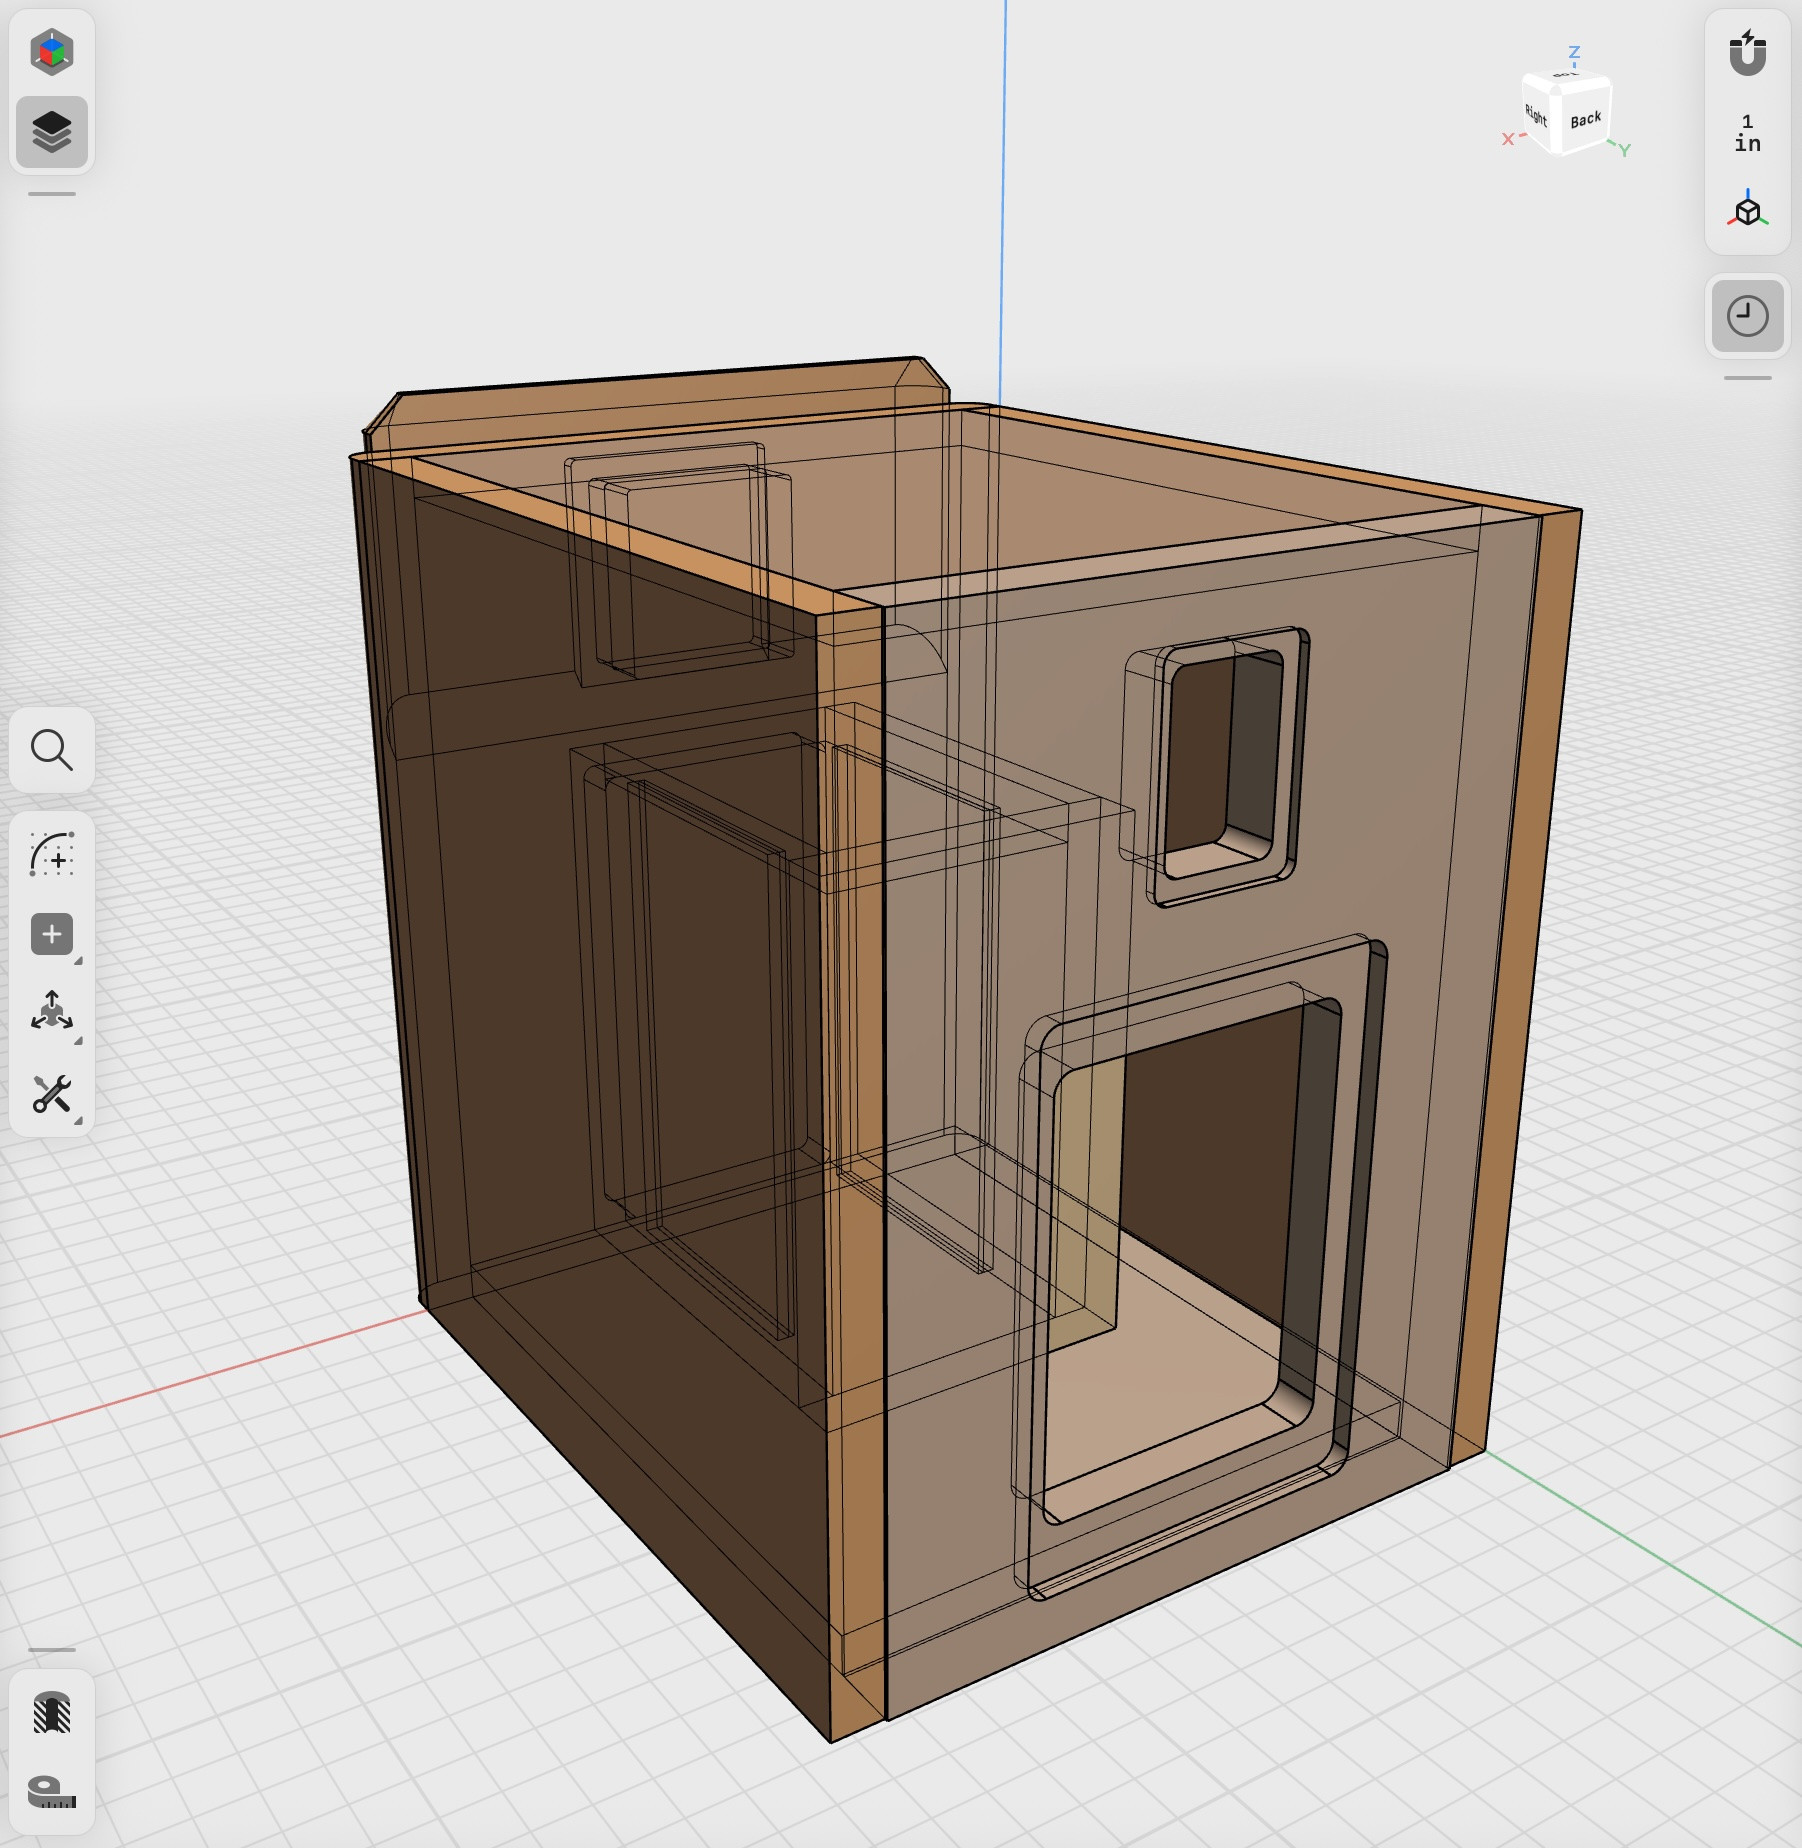Expand the Add shape tool submenu arrow
Screen dimensions: 1802x1848
click(78, 961)
